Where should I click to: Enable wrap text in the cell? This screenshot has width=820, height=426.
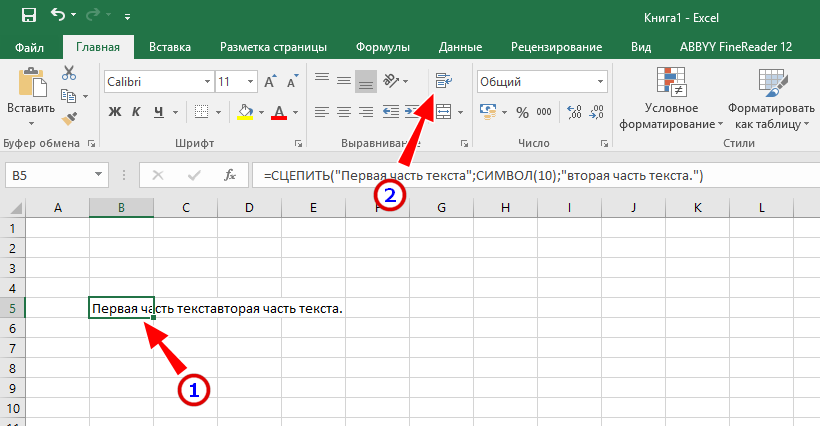[x=443, y=80]
